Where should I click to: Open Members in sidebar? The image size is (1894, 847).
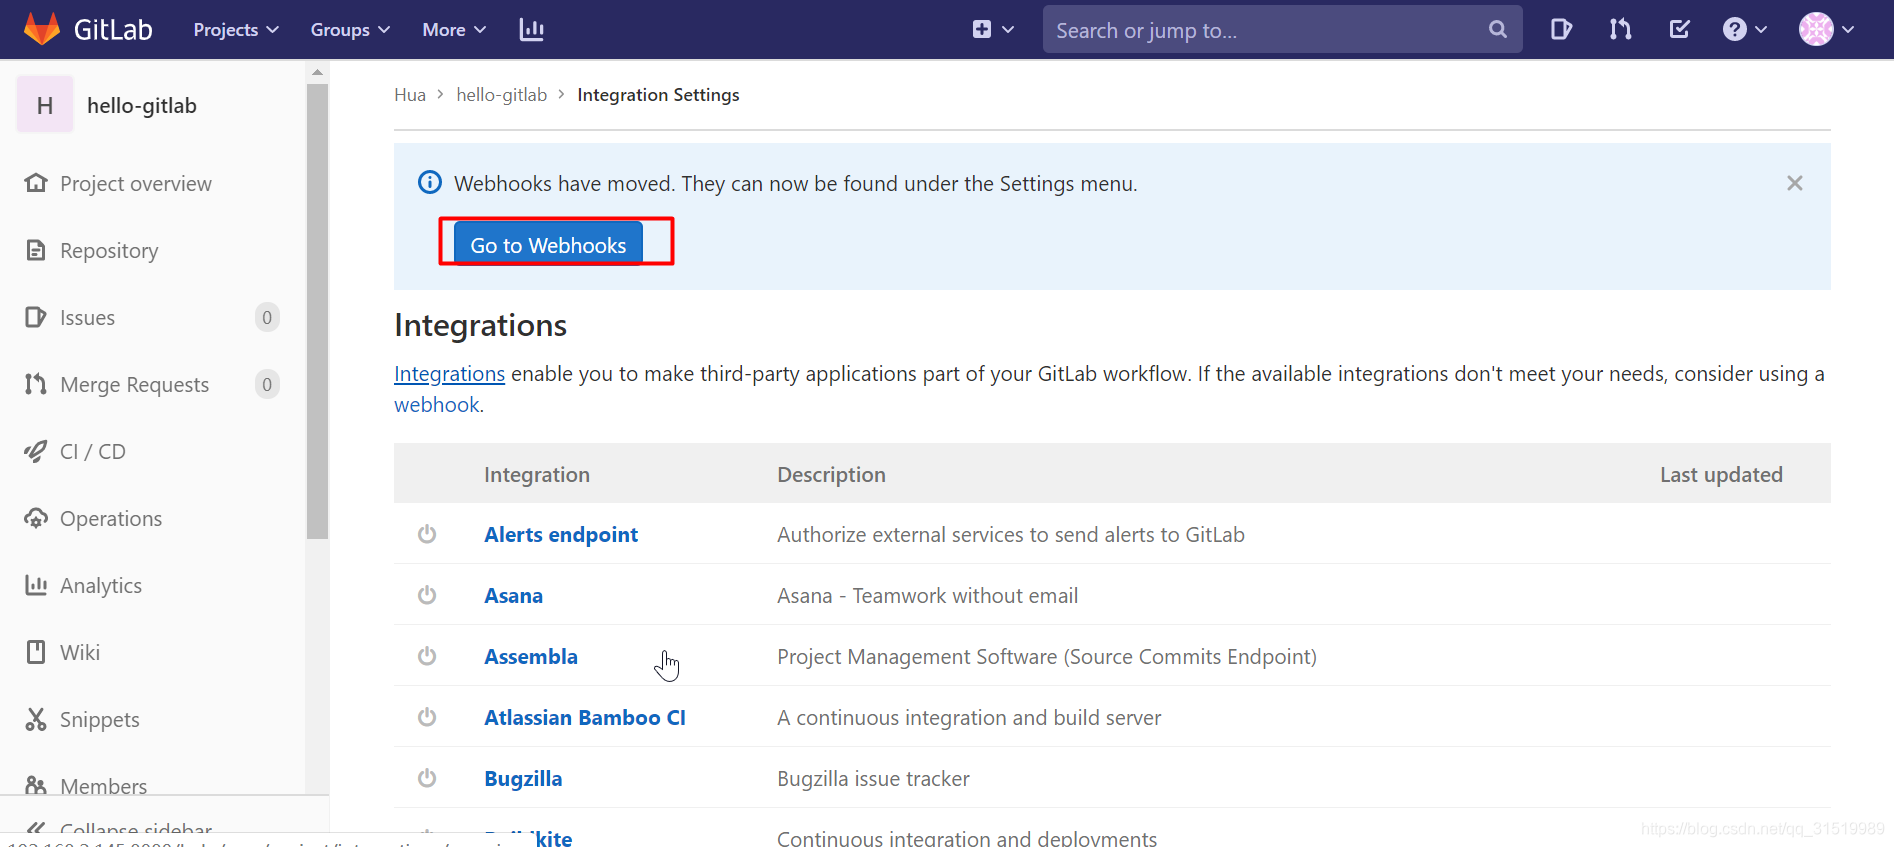pos(103,786)
